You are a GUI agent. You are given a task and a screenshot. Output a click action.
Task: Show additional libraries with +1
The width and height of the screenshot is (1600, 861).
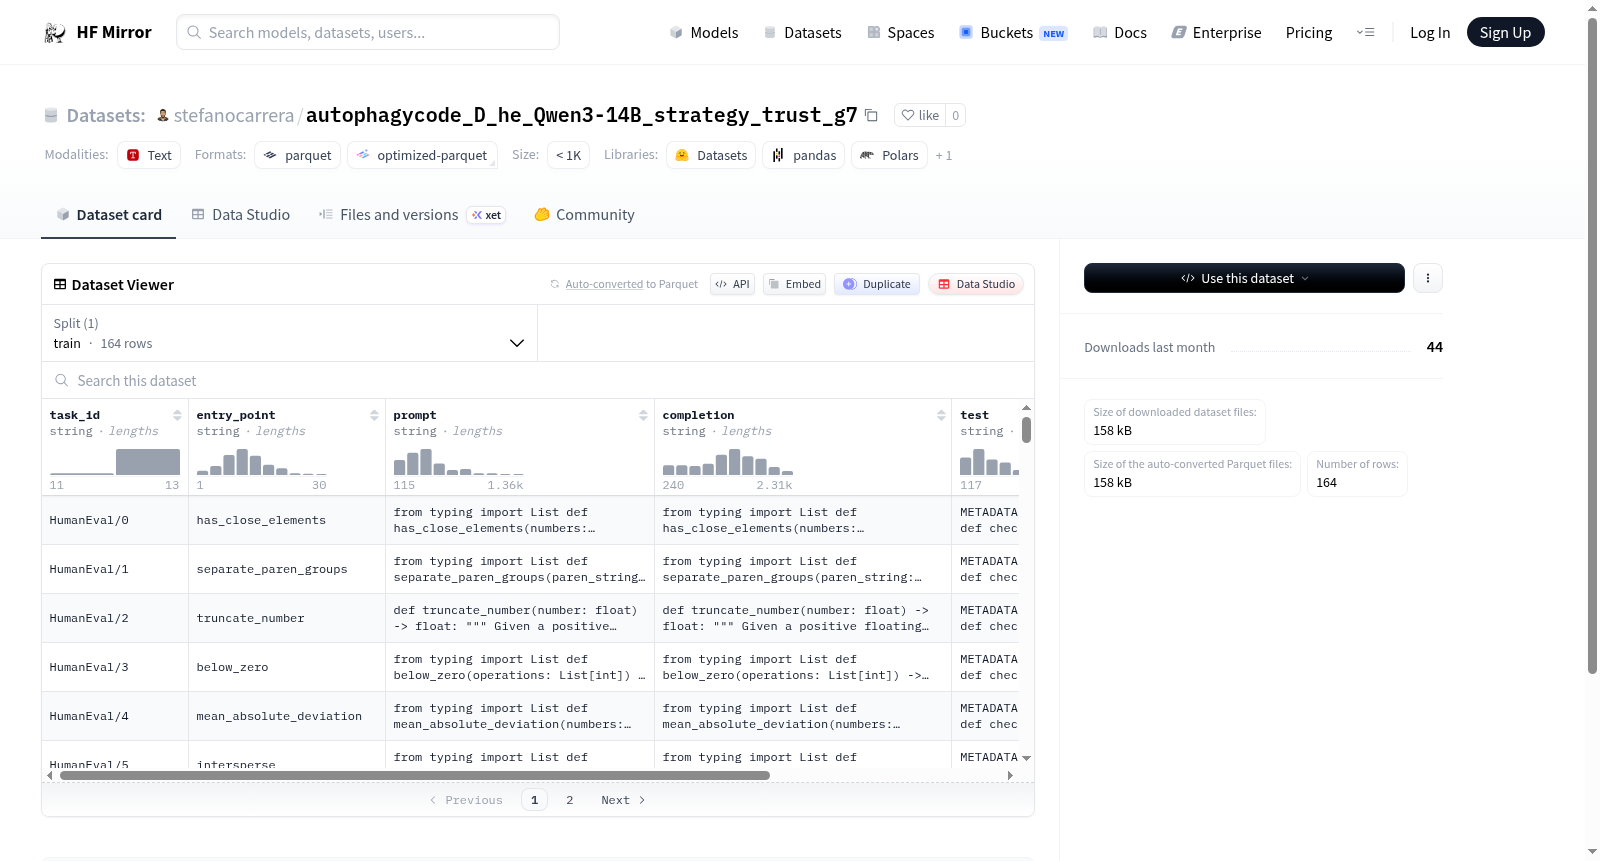click(944, 156)
